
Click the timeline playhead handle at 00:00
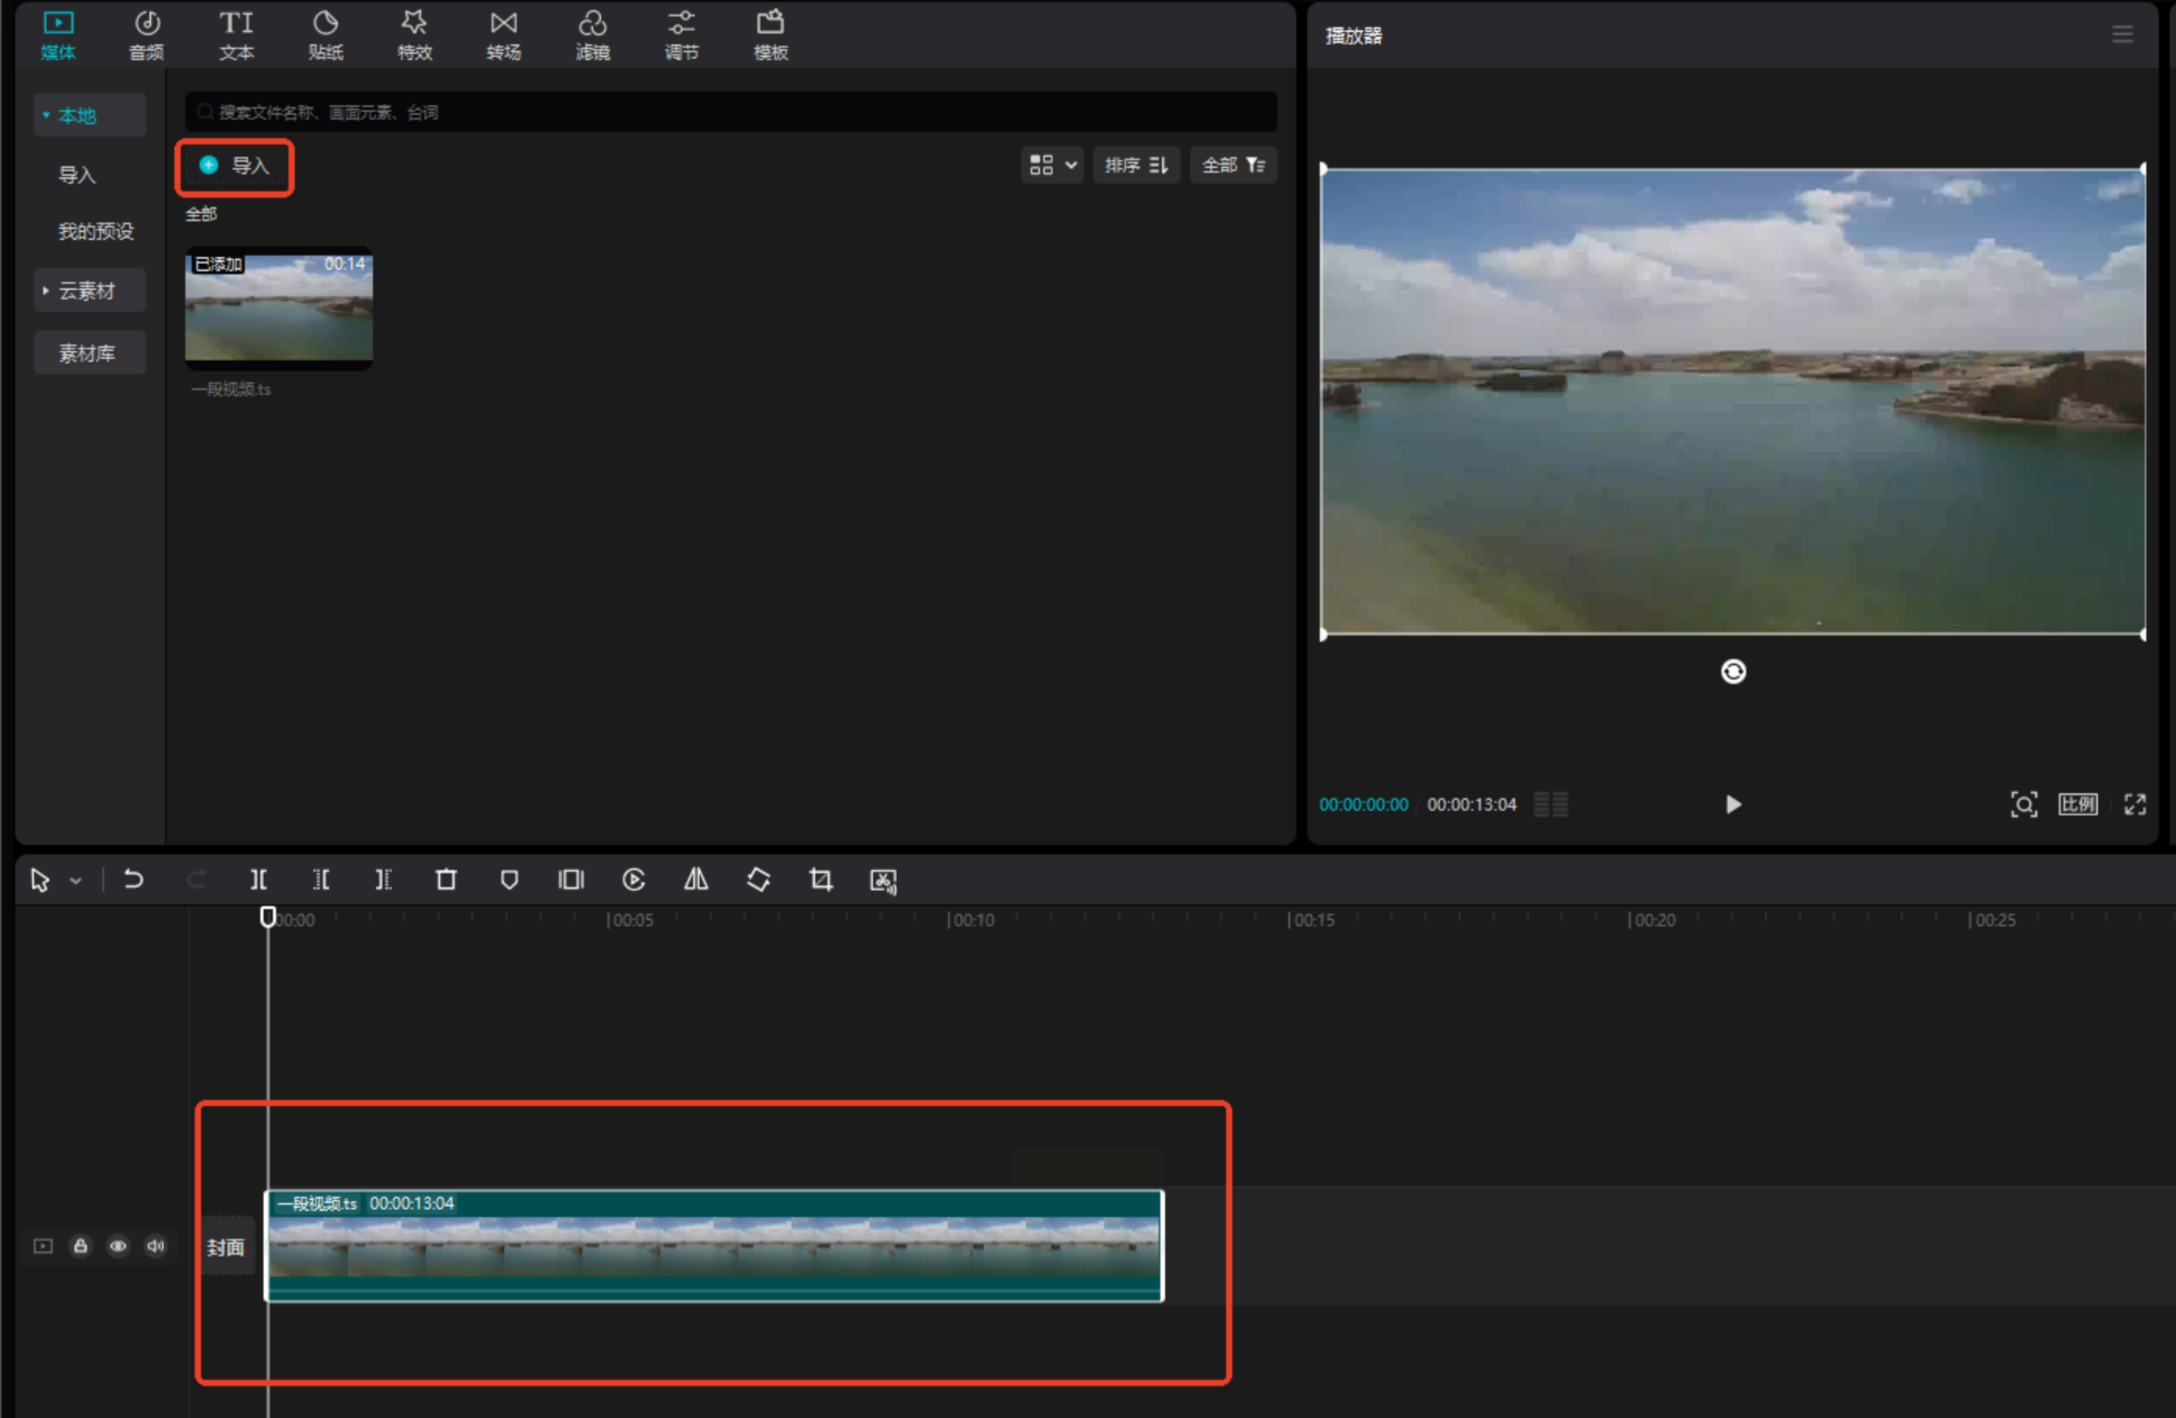(268, 917)
